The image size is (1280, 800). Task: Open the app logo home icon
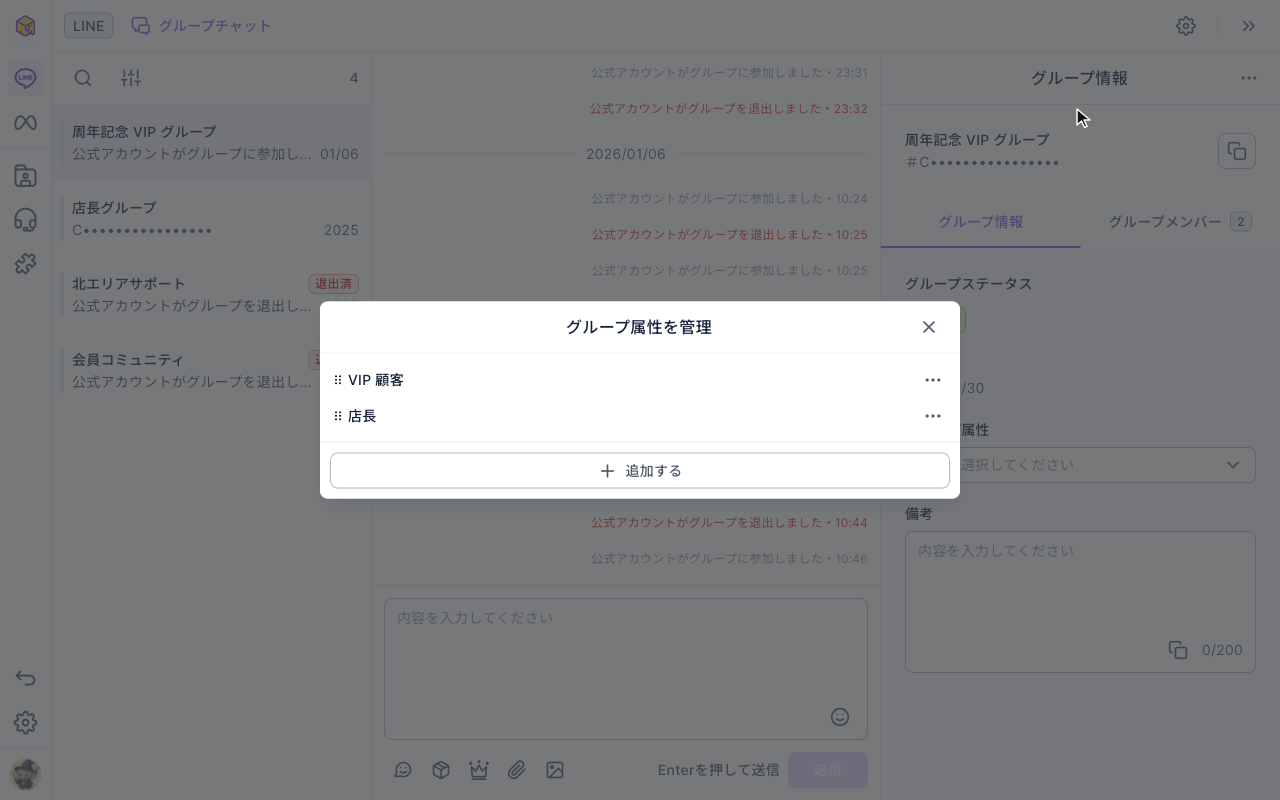click(x=26, y=26)
